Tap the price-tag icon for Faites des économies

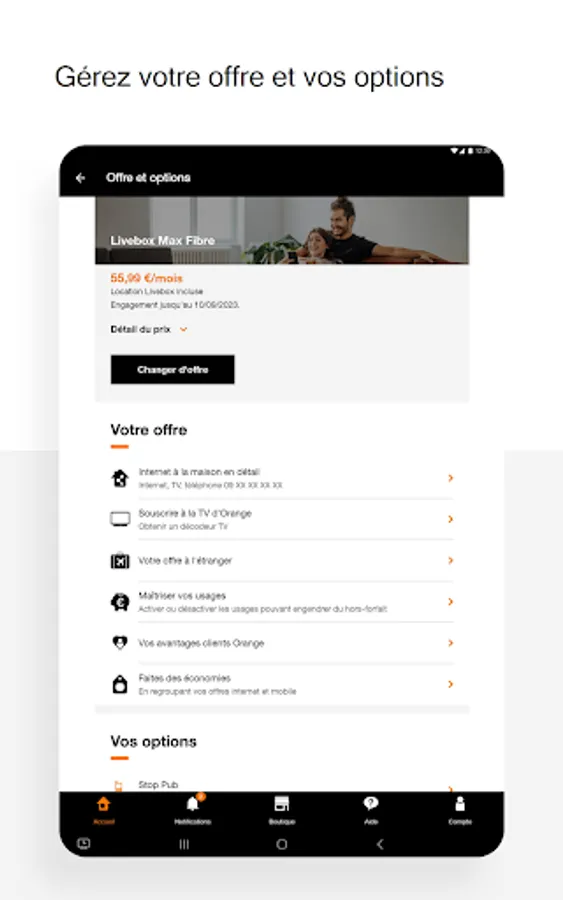point(120,684)
